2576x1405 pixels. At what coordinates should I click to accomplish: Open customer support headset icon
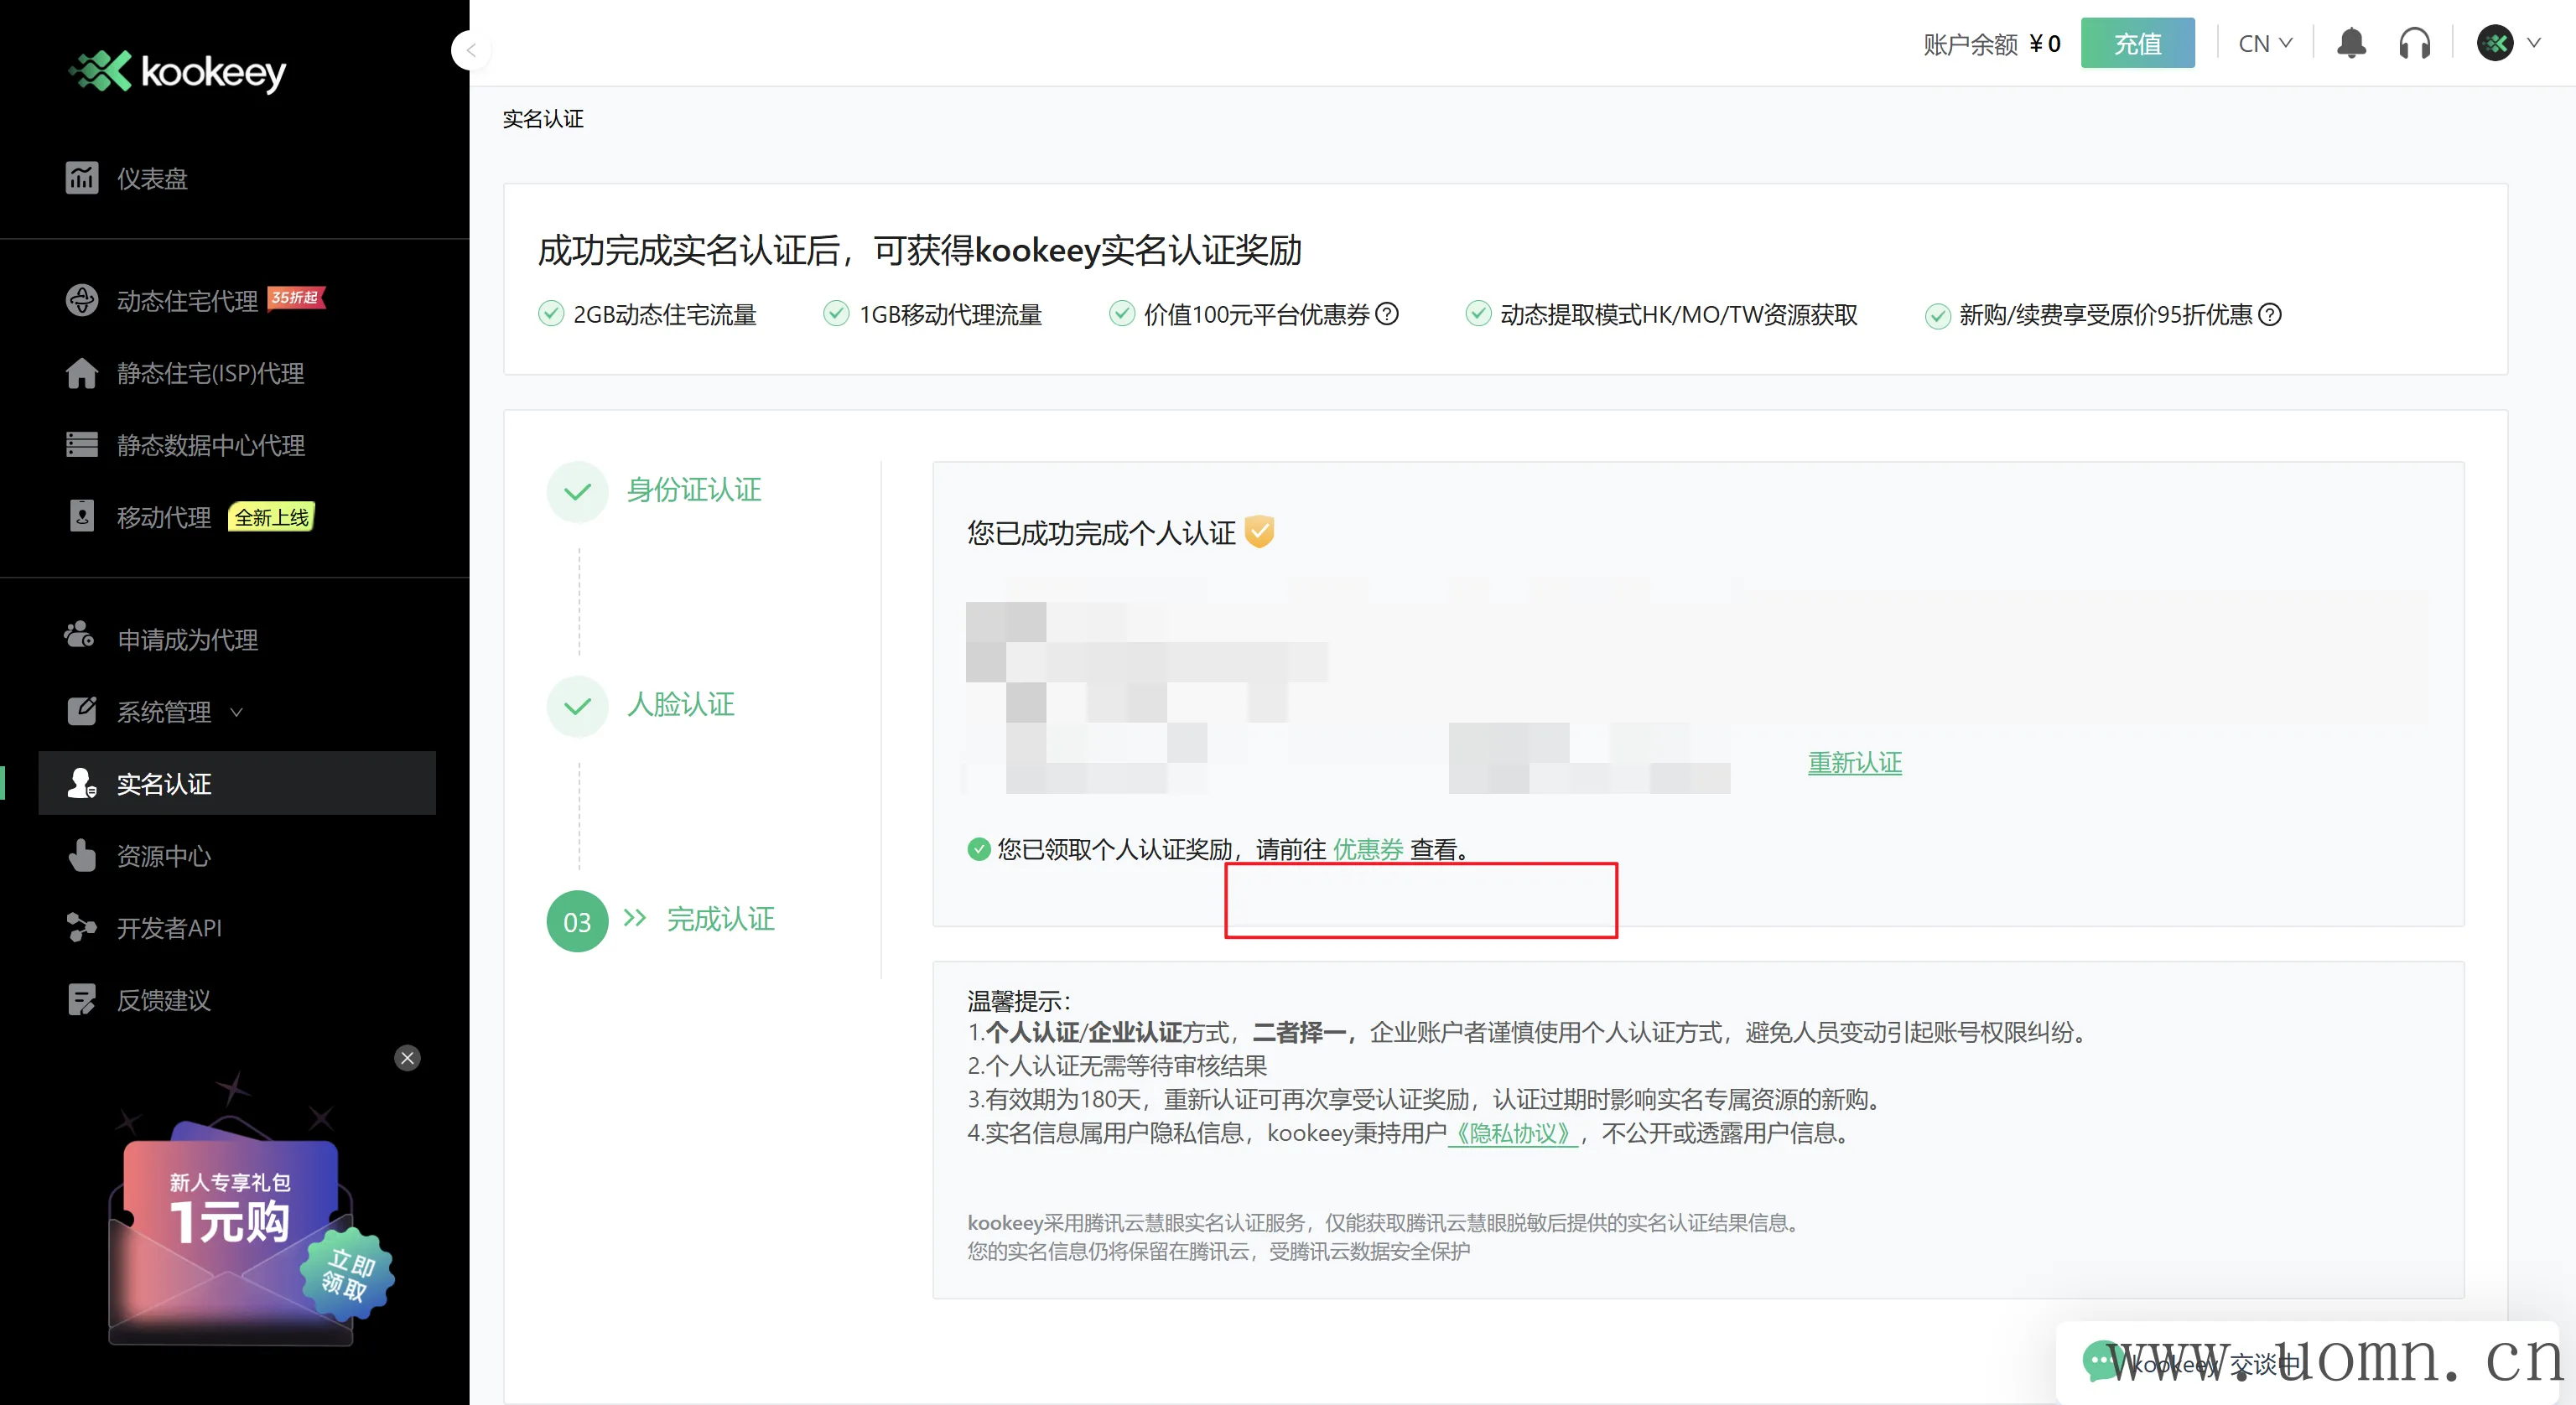pos(2414,44)
